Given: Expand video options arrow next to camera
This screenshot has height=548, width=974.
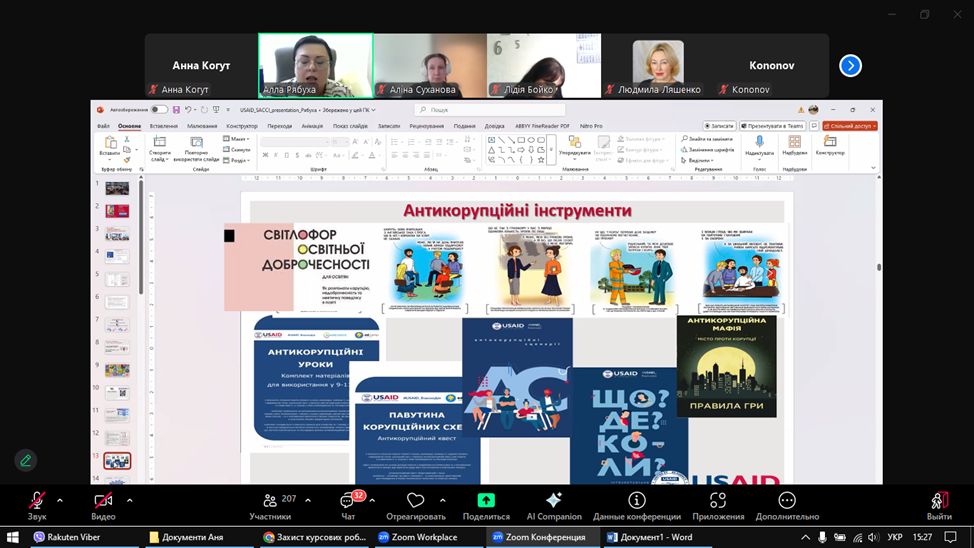Looking at the screenshot, I should point(129,499).
